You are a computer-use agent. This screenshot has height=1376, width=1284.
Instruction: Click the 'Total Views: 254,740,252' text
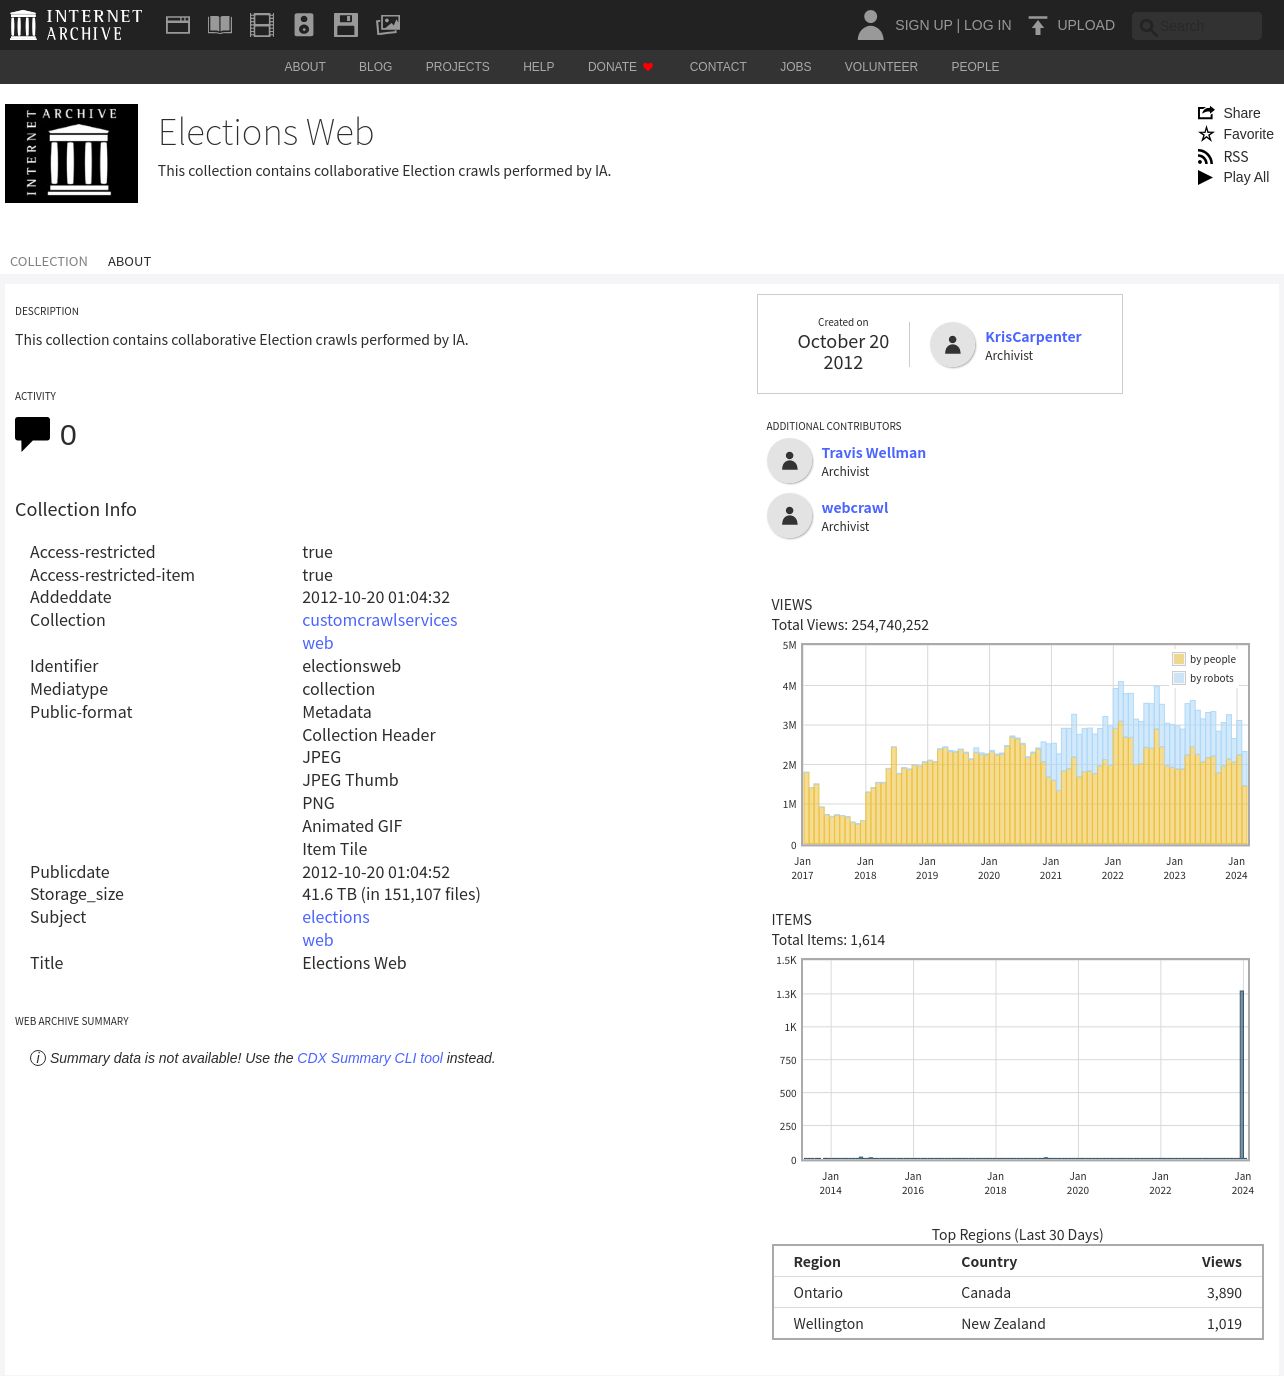point(850,625)
